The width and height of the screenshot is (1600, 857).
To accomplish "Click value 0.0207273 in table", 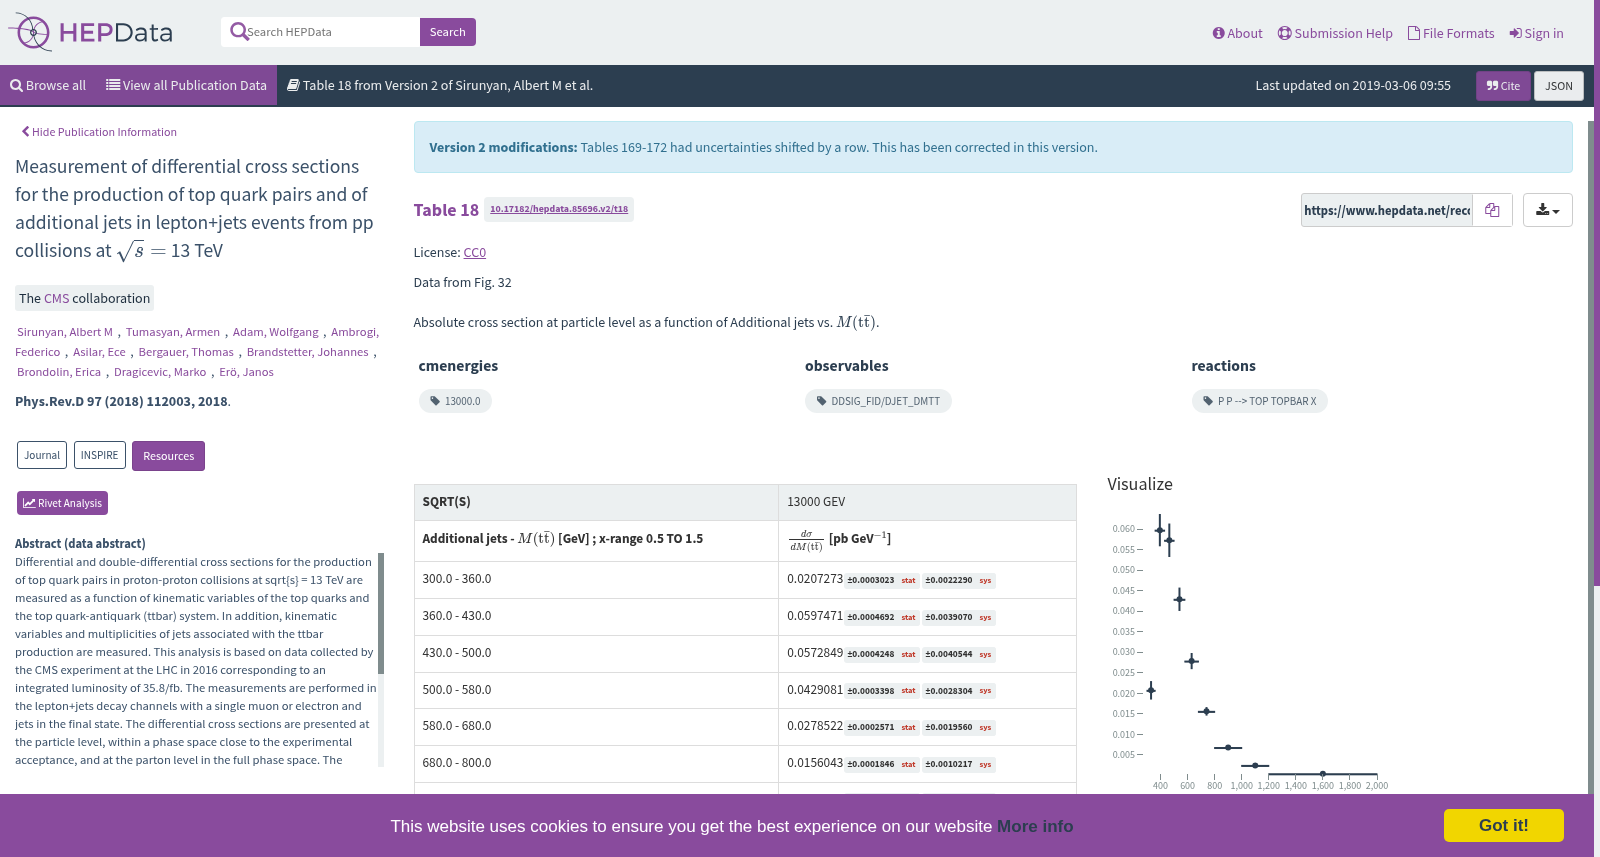I will pyautogui.click(x=815, y=579).
